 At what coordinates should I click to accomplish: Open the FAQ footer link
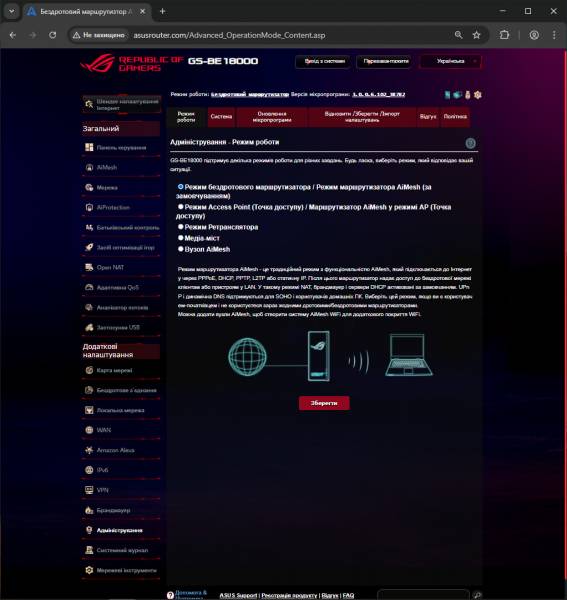(x=348, y=595)
